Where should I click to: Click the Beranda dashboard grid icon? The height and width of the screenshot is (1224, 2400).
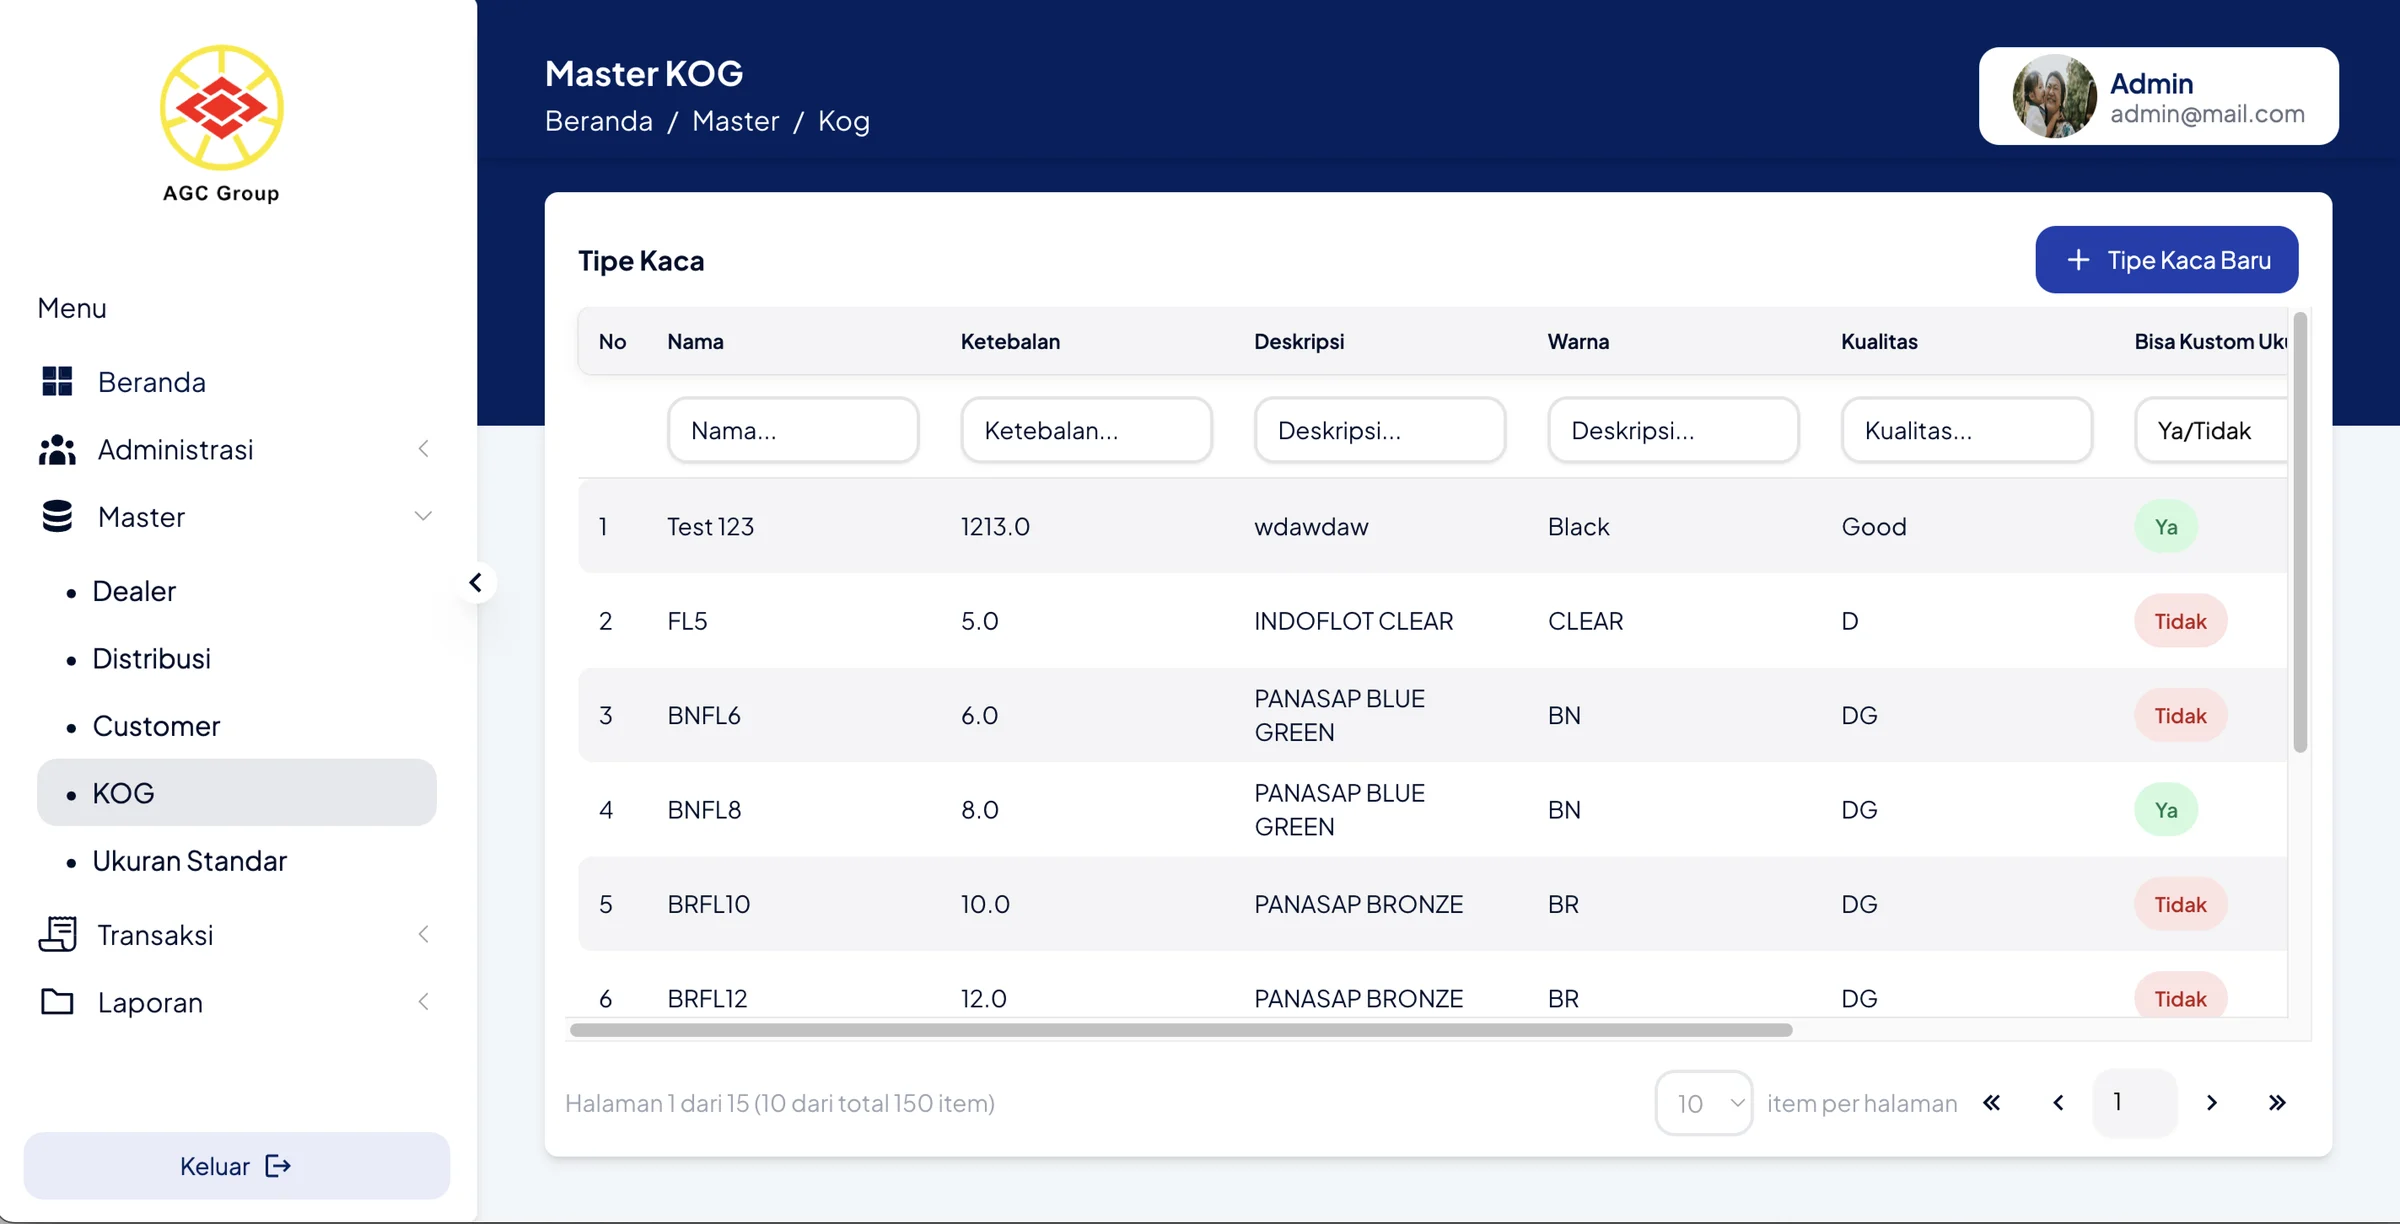pos(57,381)
